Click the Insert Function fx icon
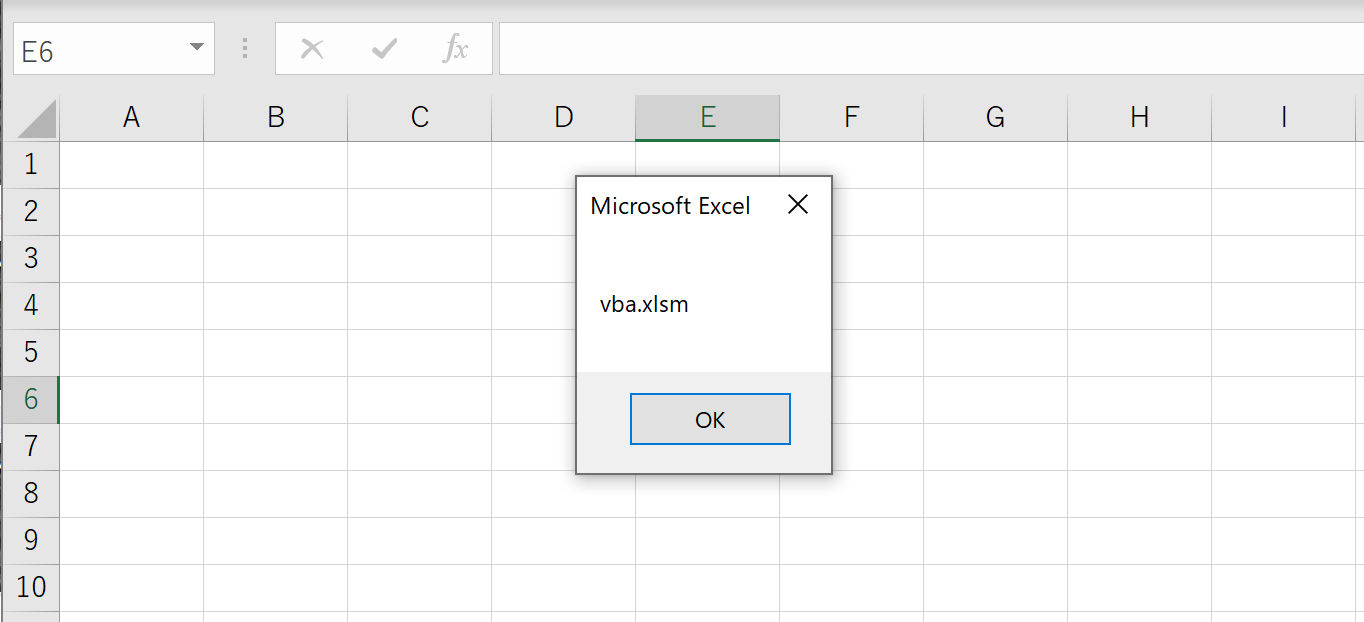The width and height of the screenshot is (1364, 622). pyautogui.click(x=456, y=49)
